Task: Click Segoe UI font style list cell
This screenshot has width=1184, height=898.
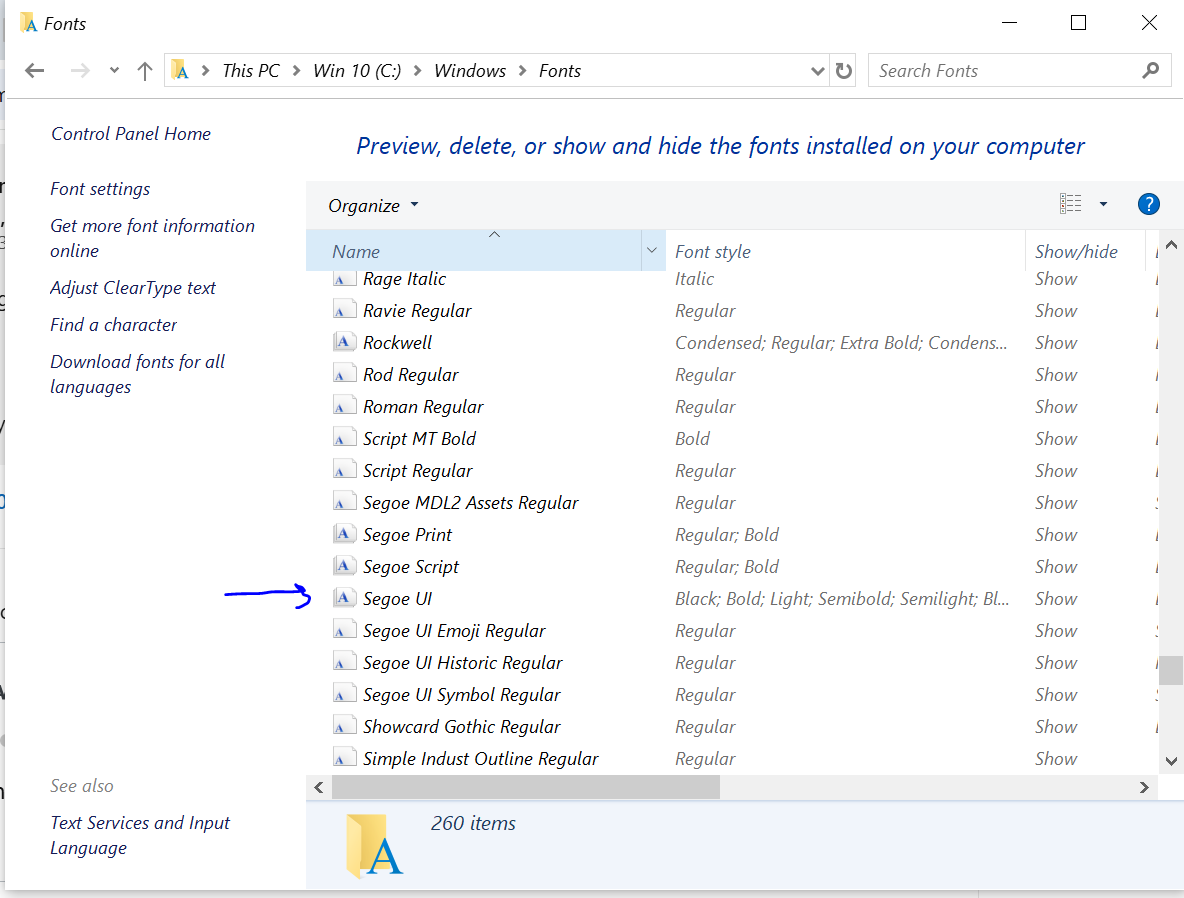Action: tap(842, 599)
